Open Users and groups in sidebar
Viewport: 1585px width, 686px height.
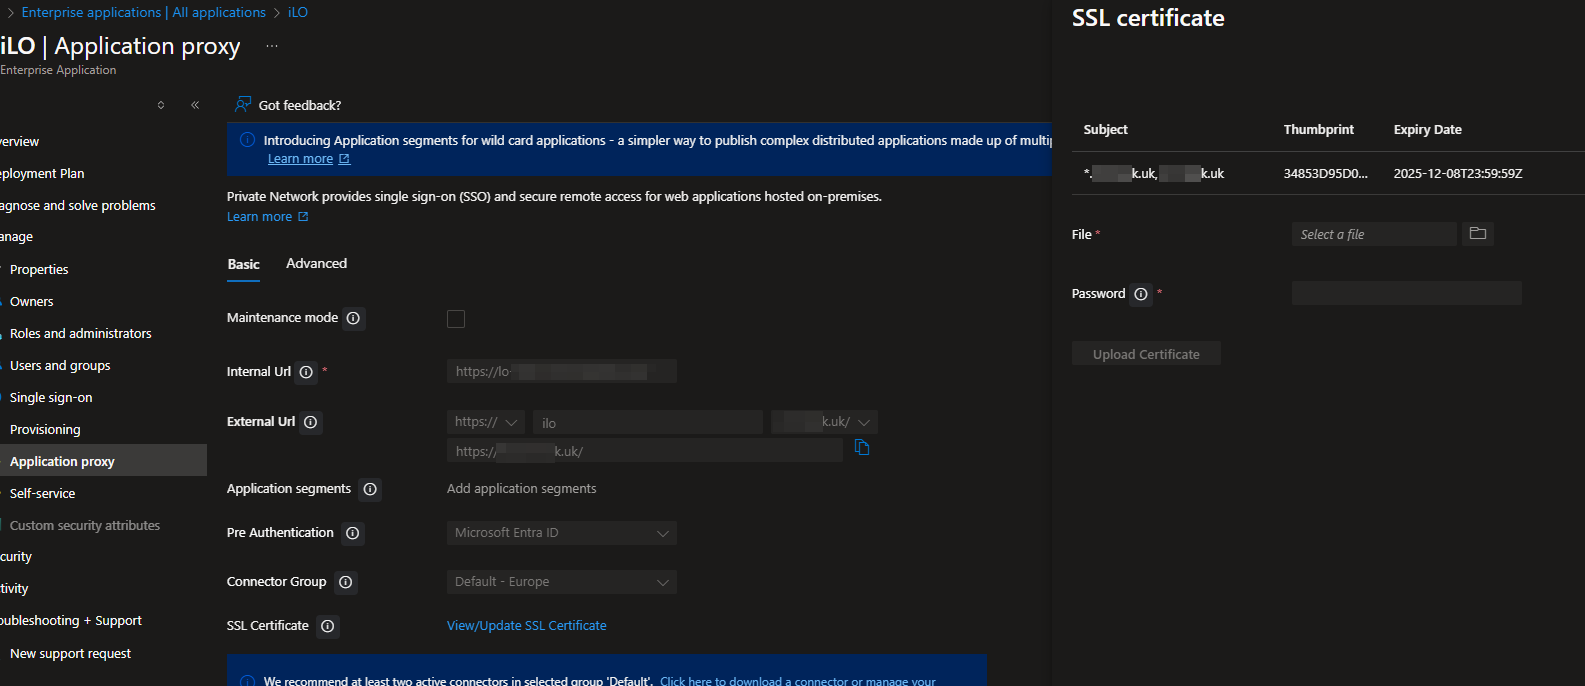(x=60, y=366)
